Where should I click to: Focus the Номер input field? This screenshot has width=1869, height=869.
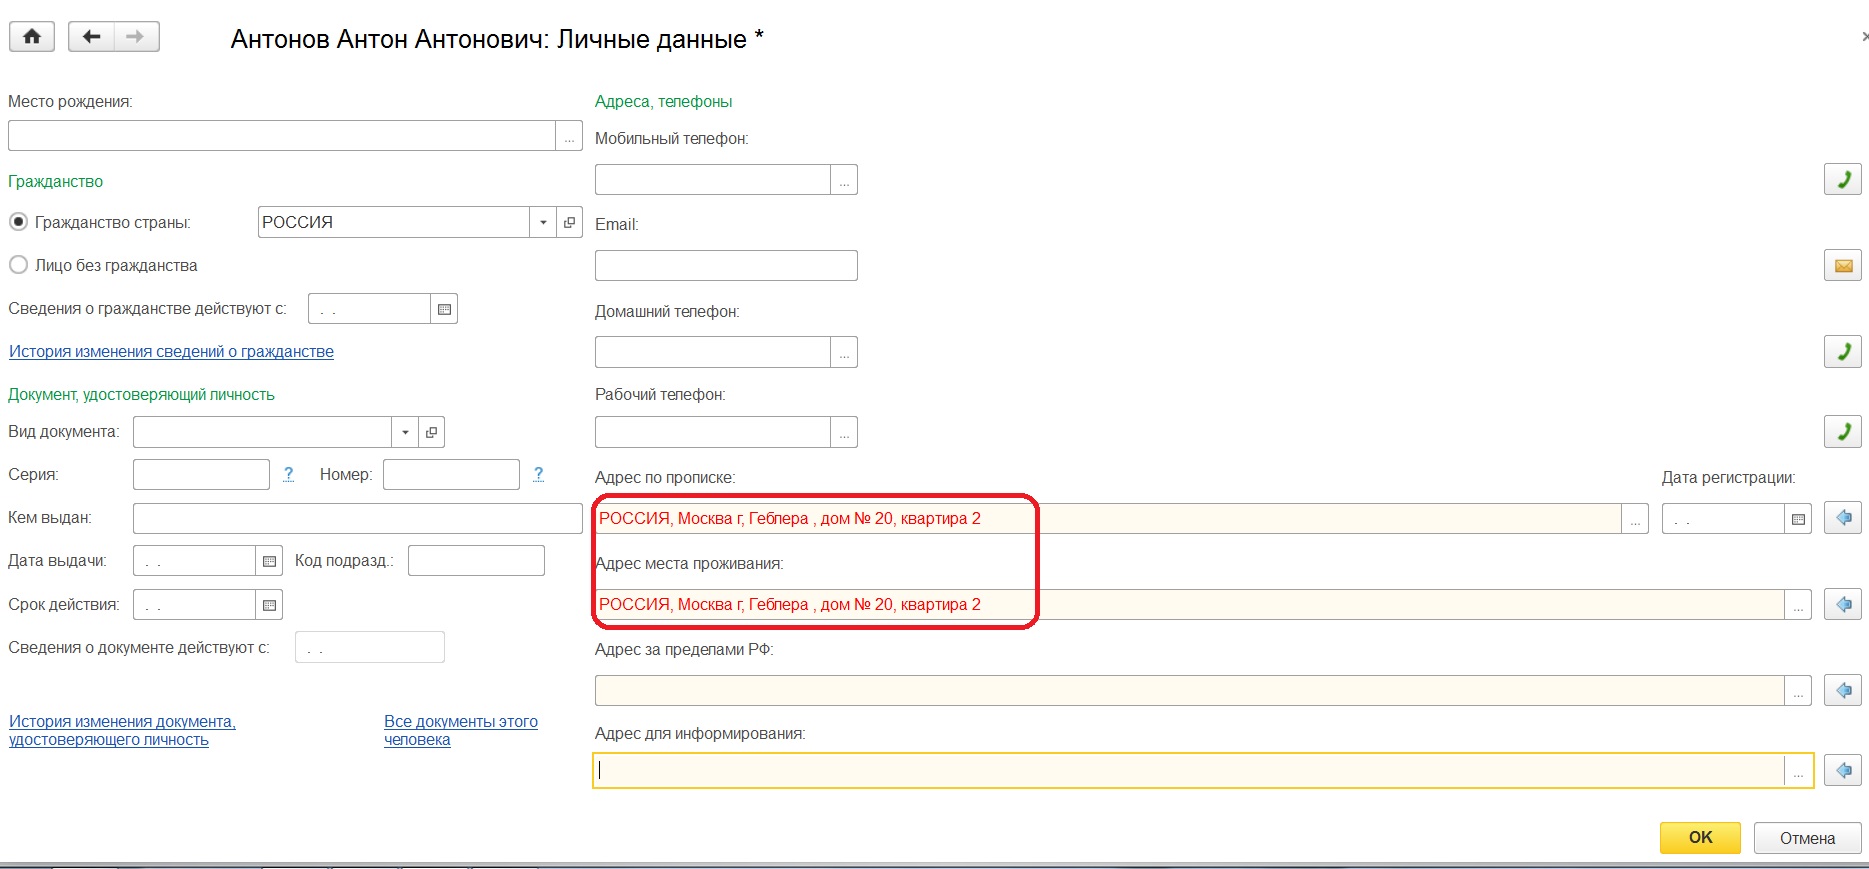pos(451,474)
